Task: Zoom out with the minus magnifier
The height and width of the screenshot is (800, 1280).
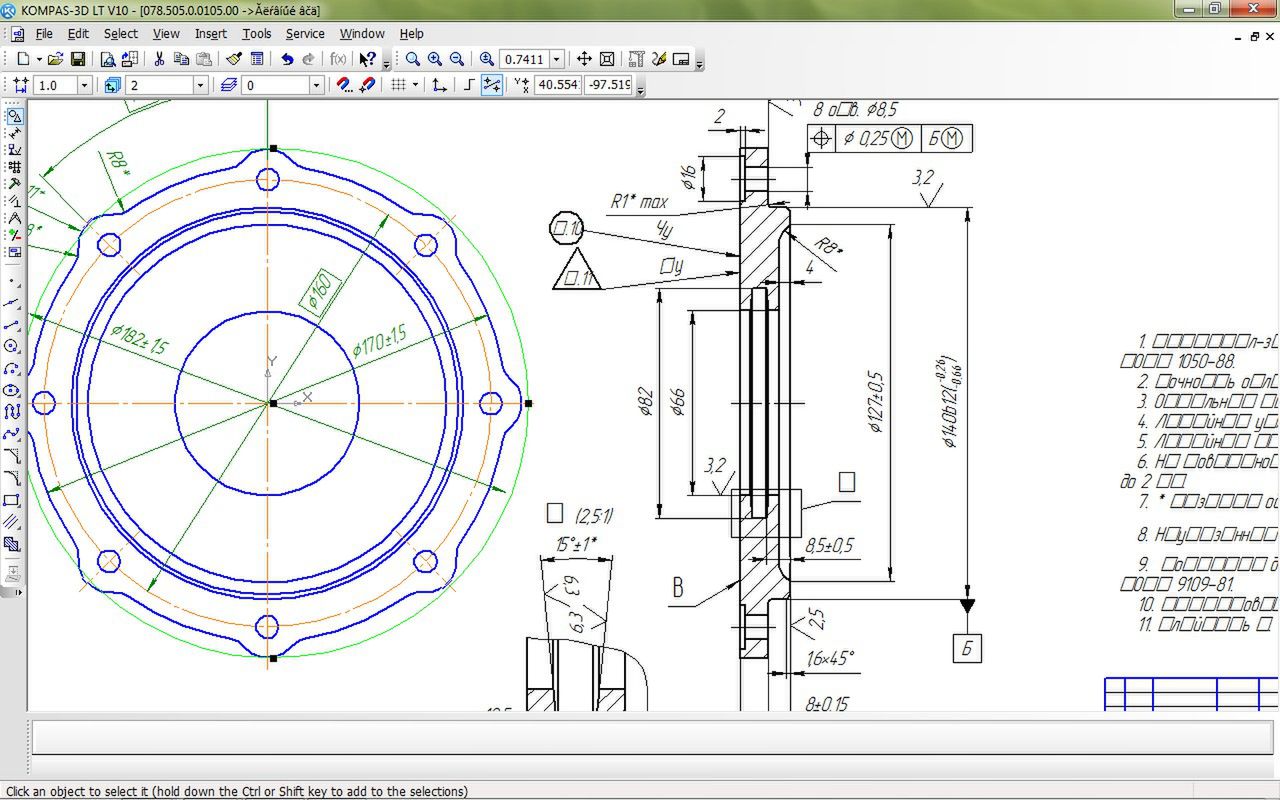Action: click(457, 59)
